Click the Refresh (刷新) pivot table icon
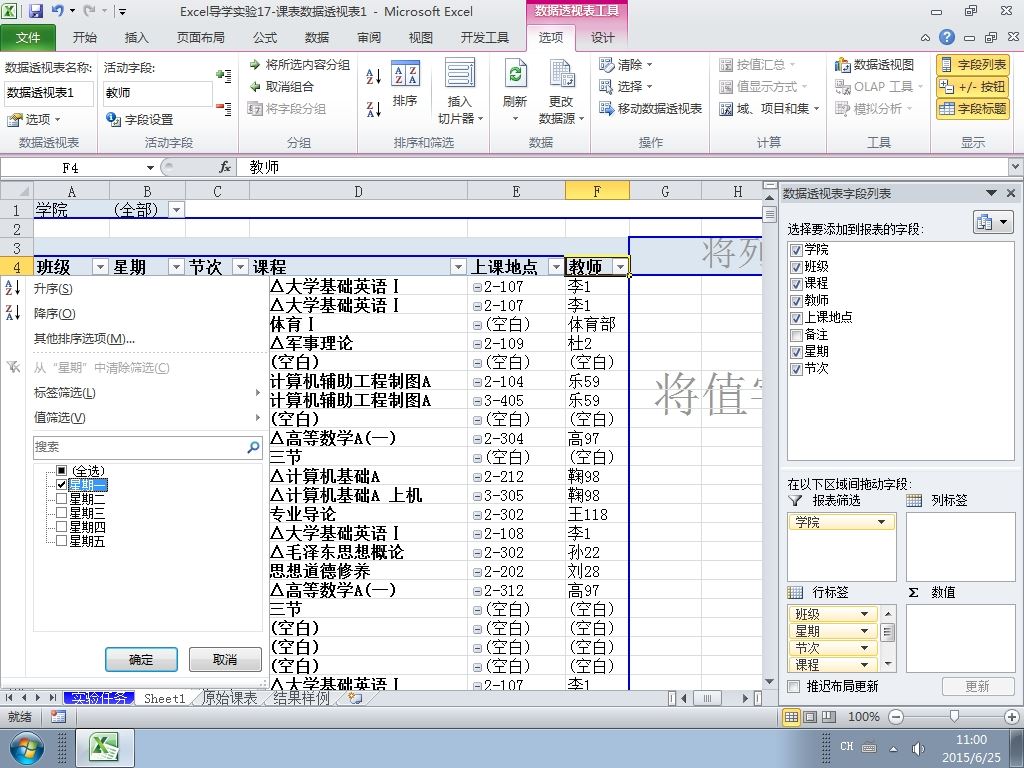This screenshot has width=1024, height=768. (515, 74)
